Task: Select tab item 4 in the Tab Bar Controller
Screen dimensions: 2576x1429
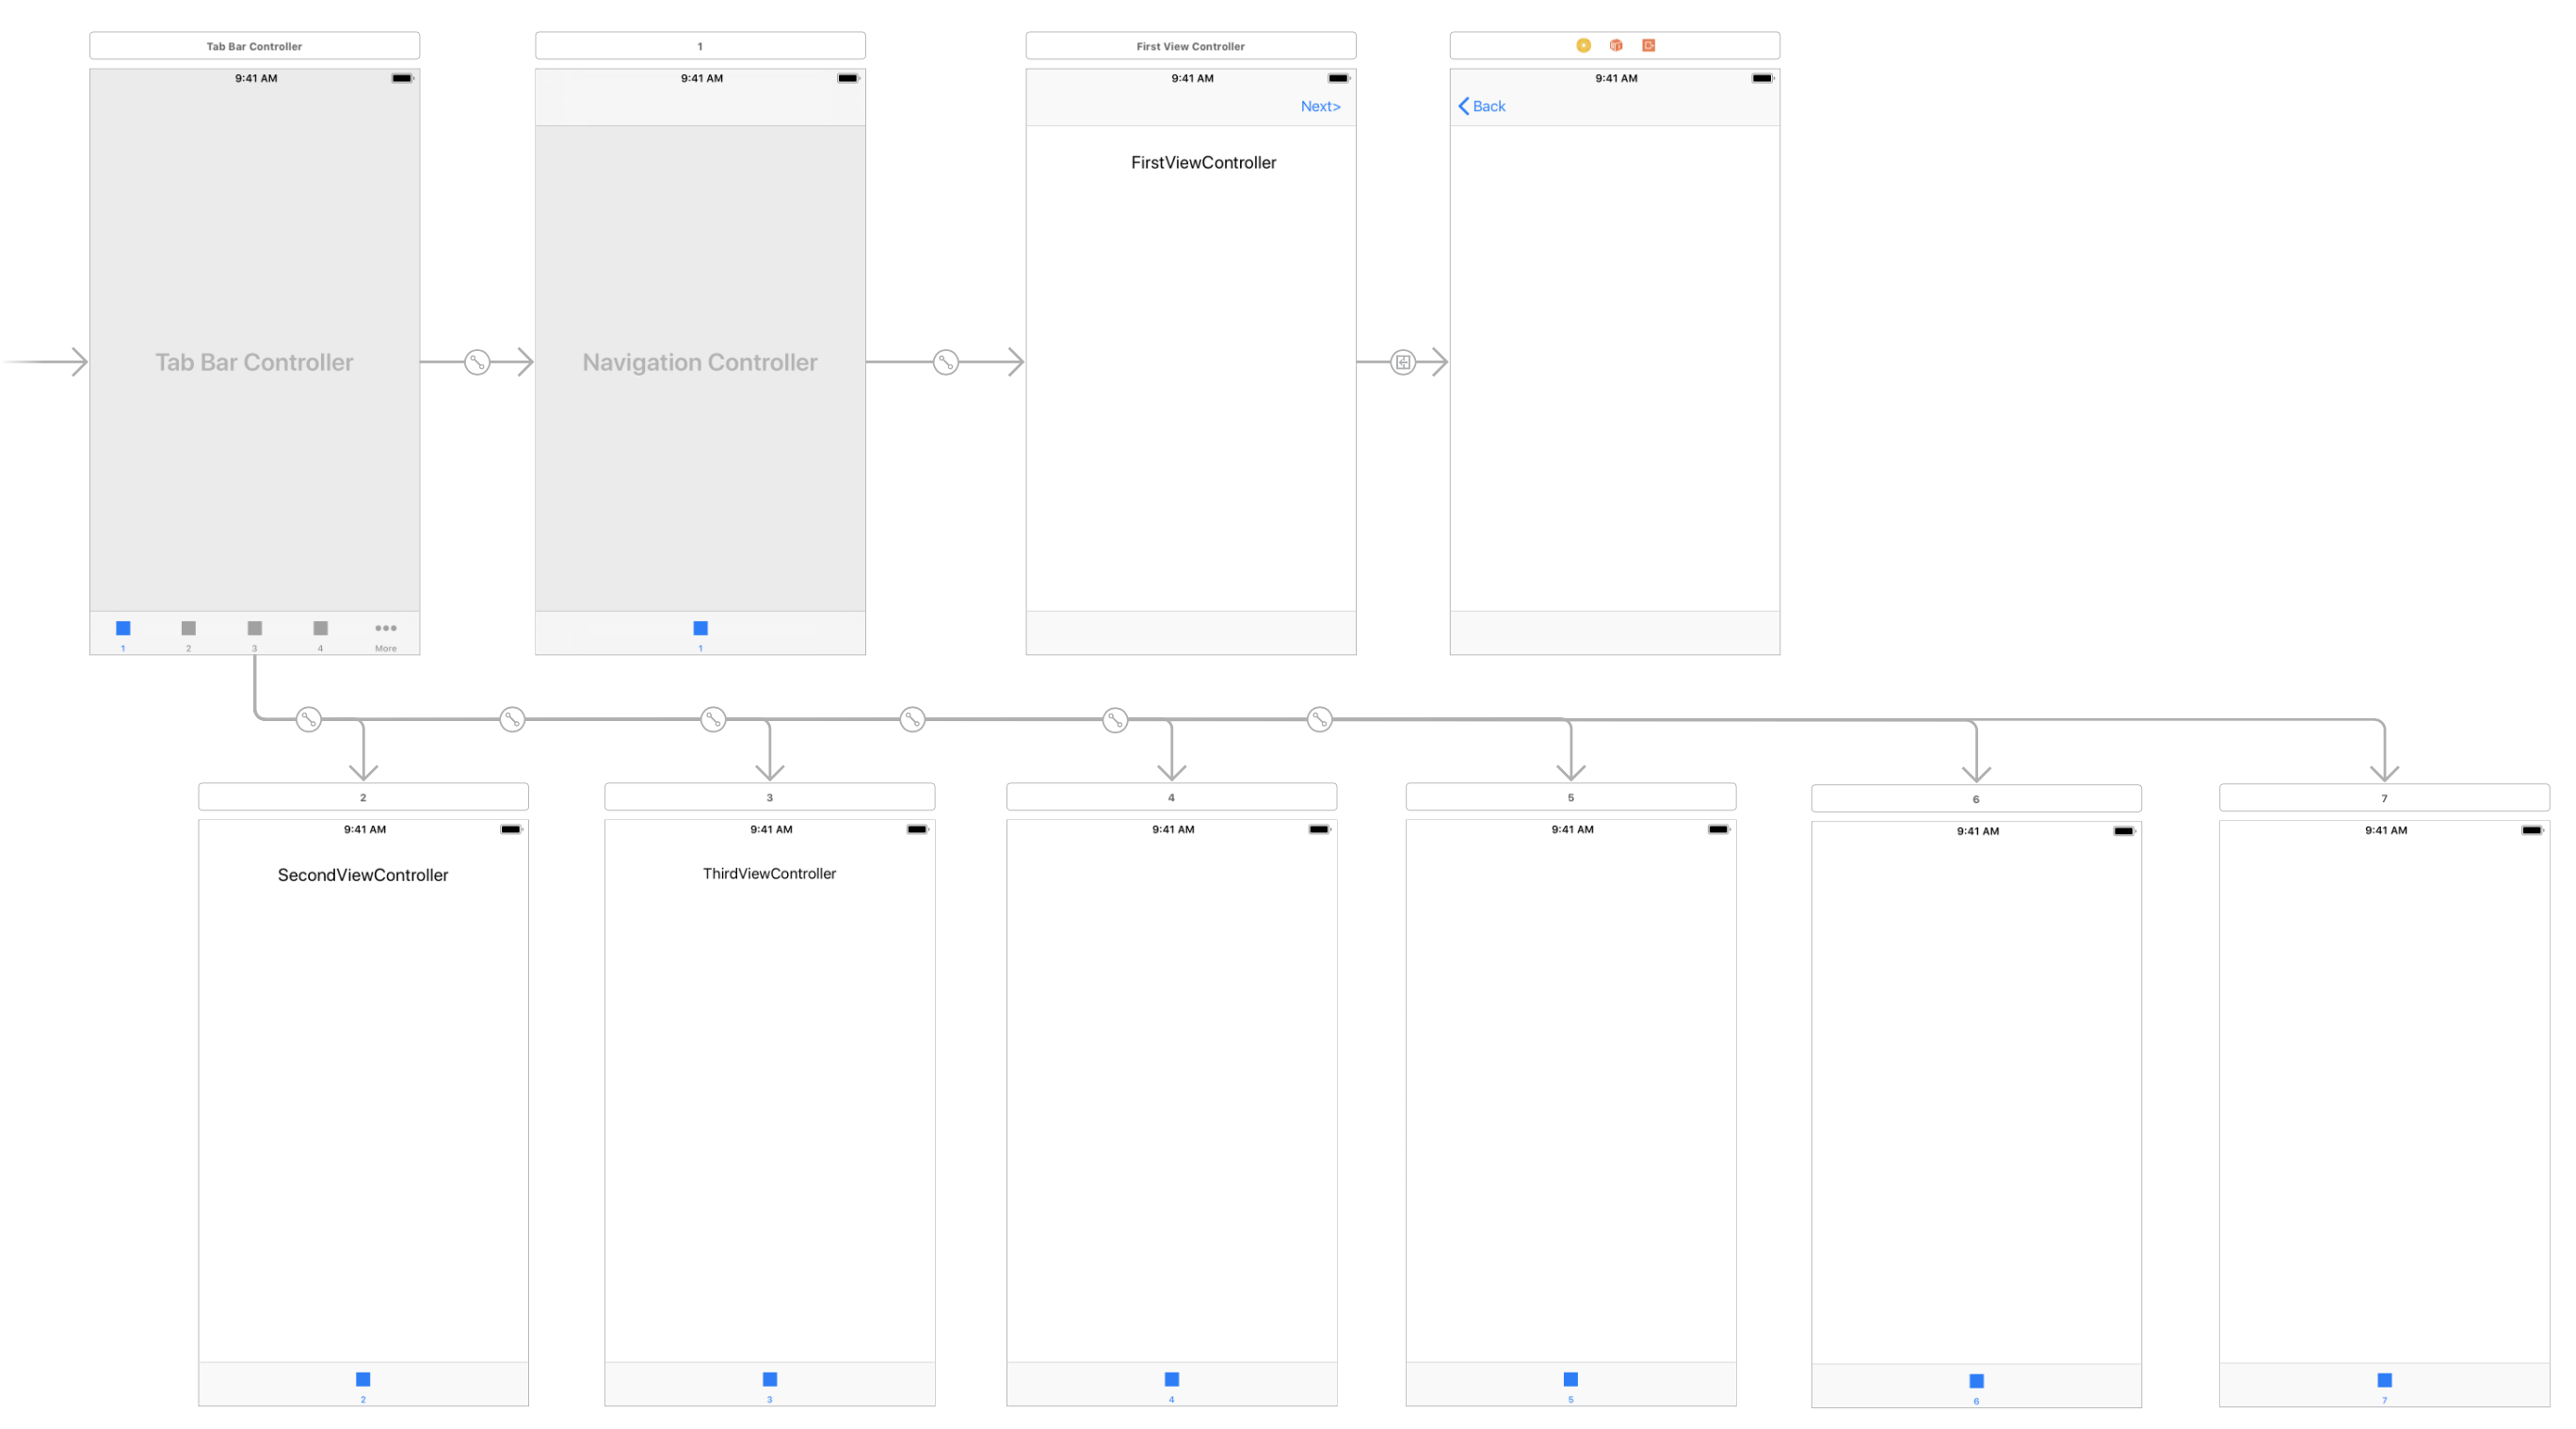Action: [x=320, y=629]
